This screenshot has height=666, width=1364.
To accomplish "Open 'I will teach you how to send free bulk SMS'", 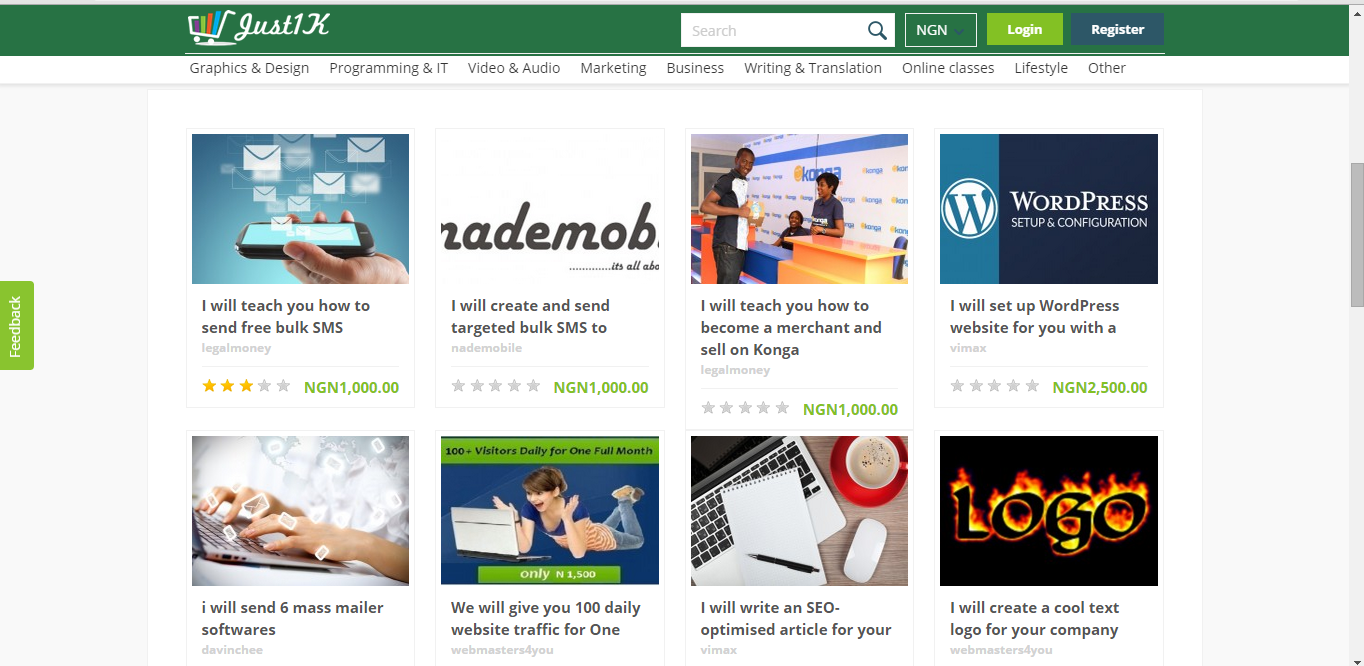I will tap(286, 316).
